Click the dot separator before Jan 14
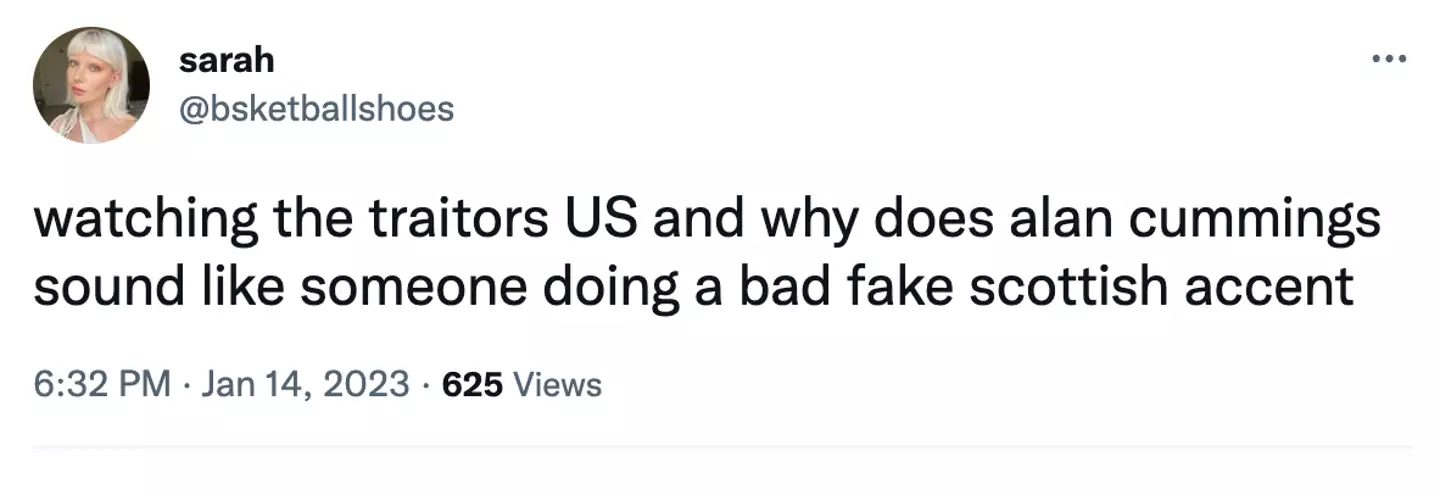 [186, 383]
